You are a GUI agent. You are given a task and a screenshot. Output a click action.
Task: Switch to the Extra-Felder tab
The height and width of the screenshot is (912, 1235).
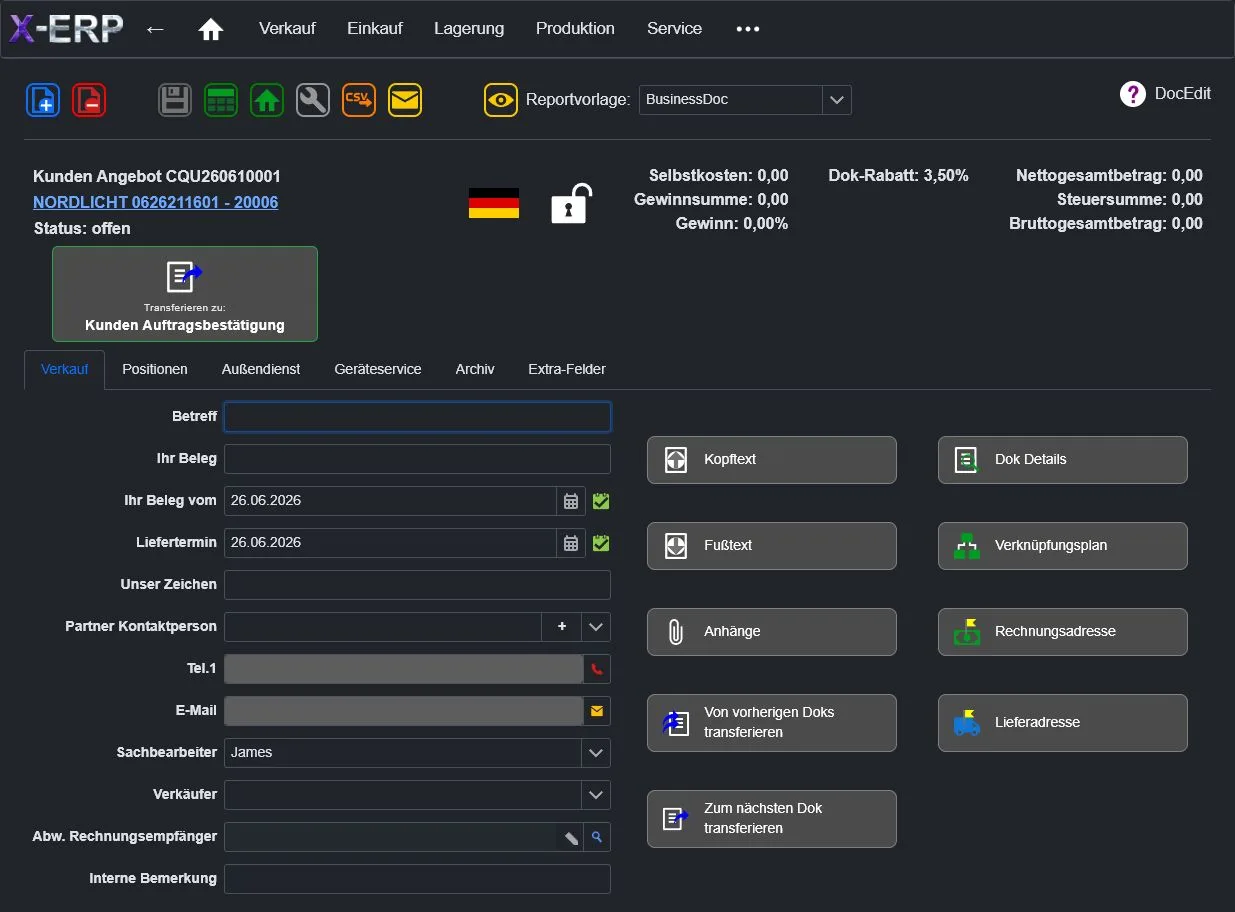(567, 369)
